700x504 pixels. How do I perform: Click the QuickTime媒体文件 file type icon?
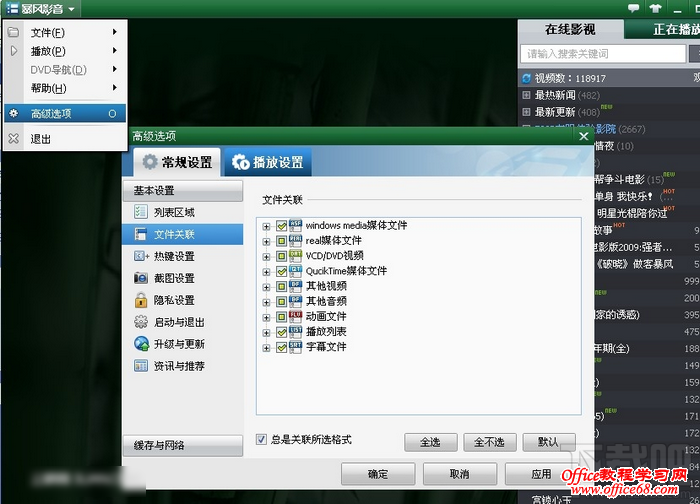click(x=296, y=271)
